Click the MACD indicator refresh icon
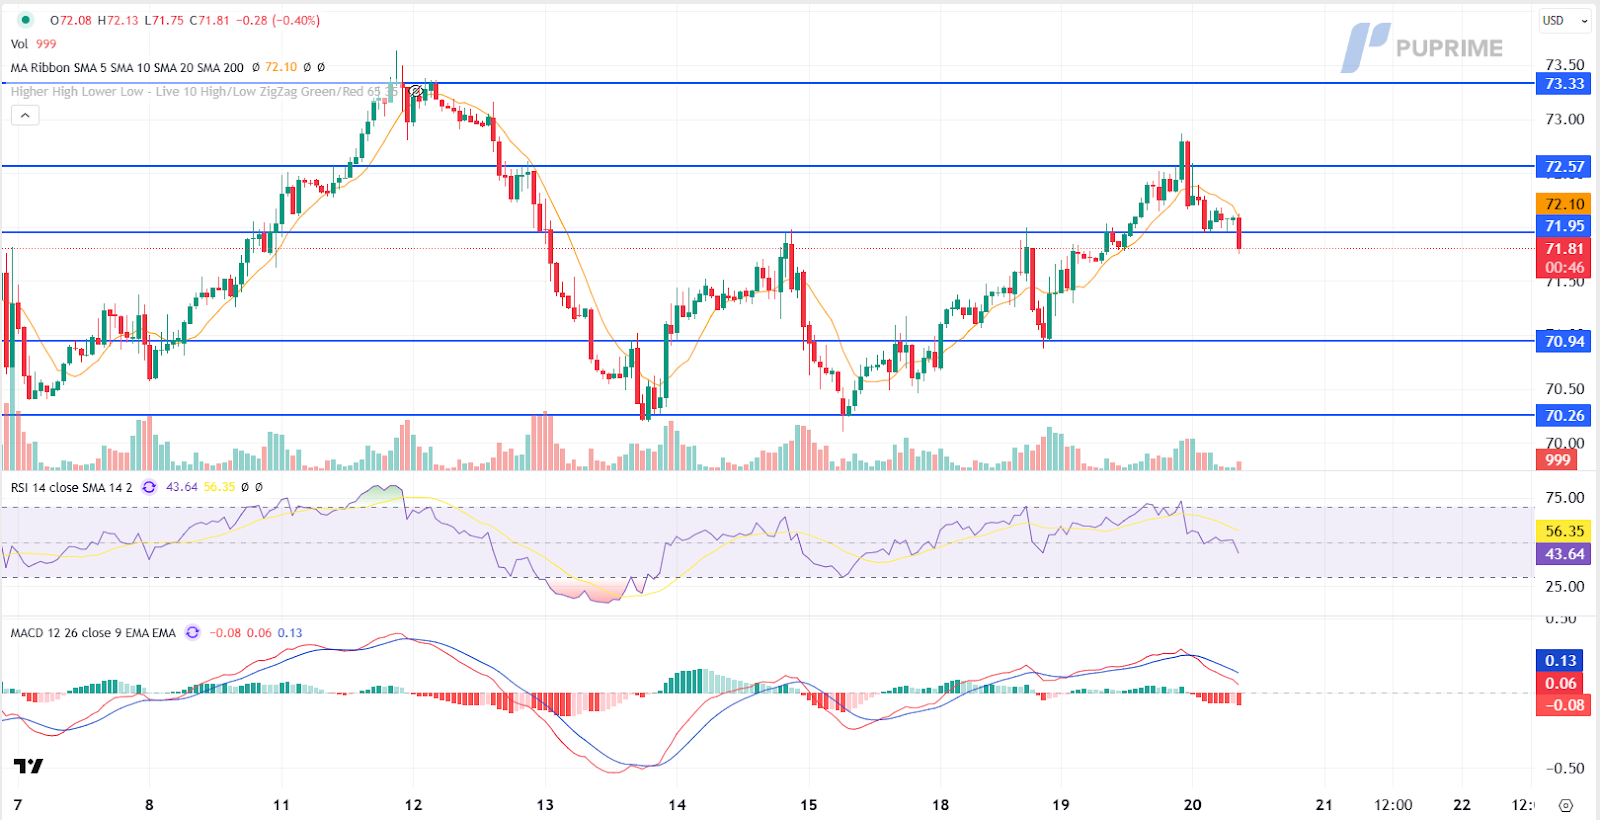Viewport: 1600px width, 820px height. coord(192,633)
